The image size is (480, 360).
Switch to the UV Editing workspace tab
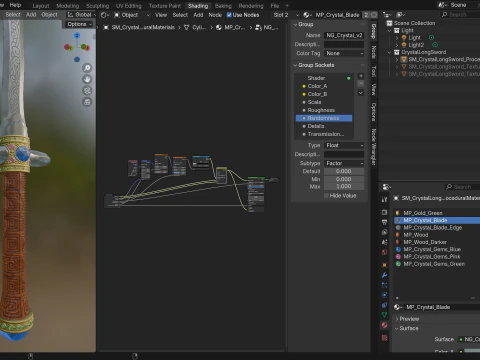point(129,6)
